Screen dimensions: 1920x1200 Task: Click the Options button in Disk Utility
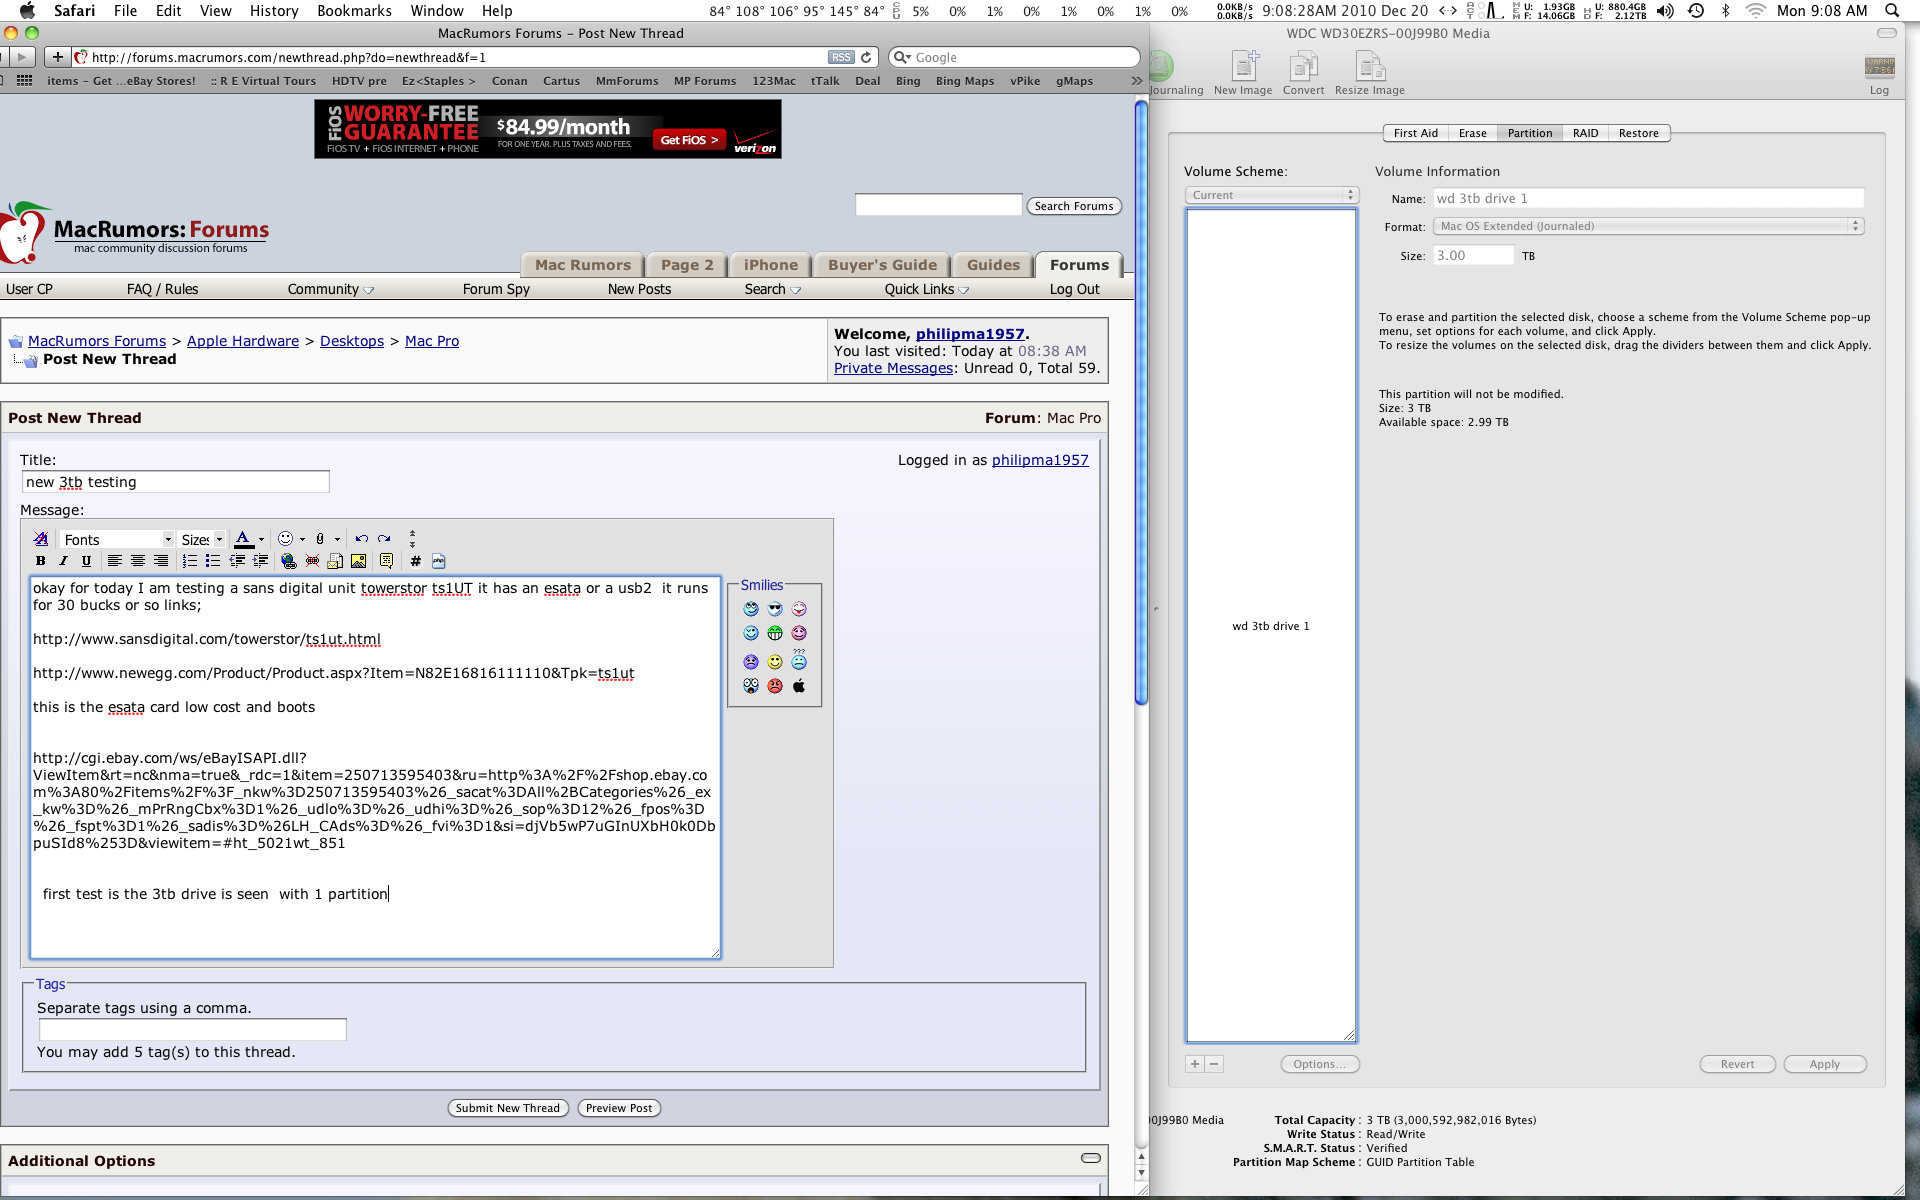(x=1320, y=1064)
